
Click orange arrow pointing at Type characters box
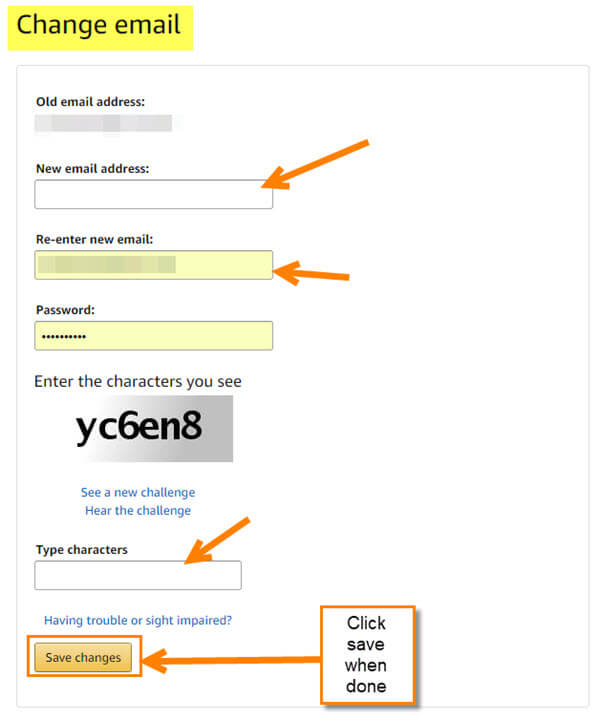[217, 540]
